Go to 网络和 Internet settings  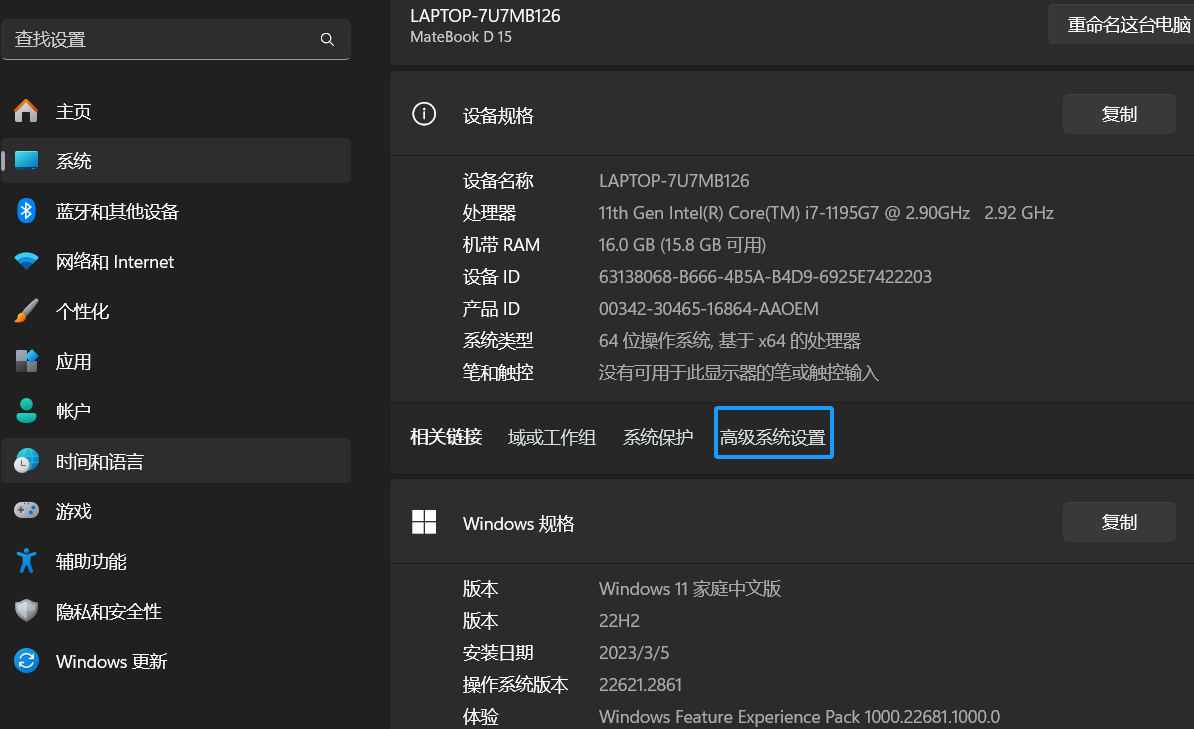pos(176,261)
